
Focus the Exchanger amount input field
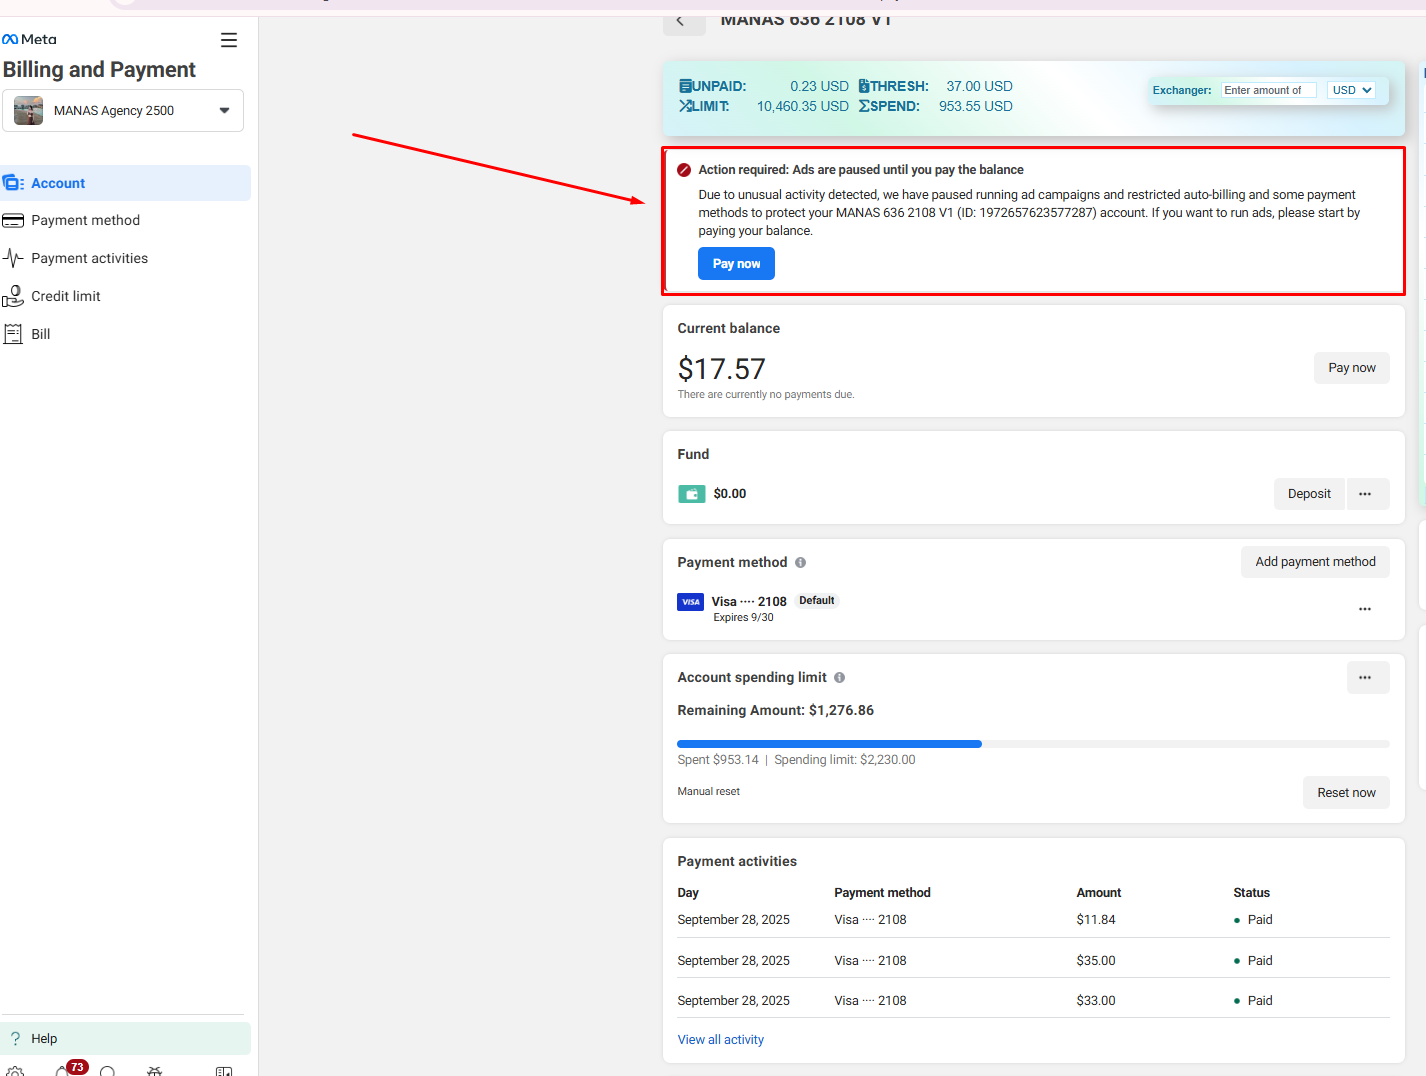[1268, 90]
